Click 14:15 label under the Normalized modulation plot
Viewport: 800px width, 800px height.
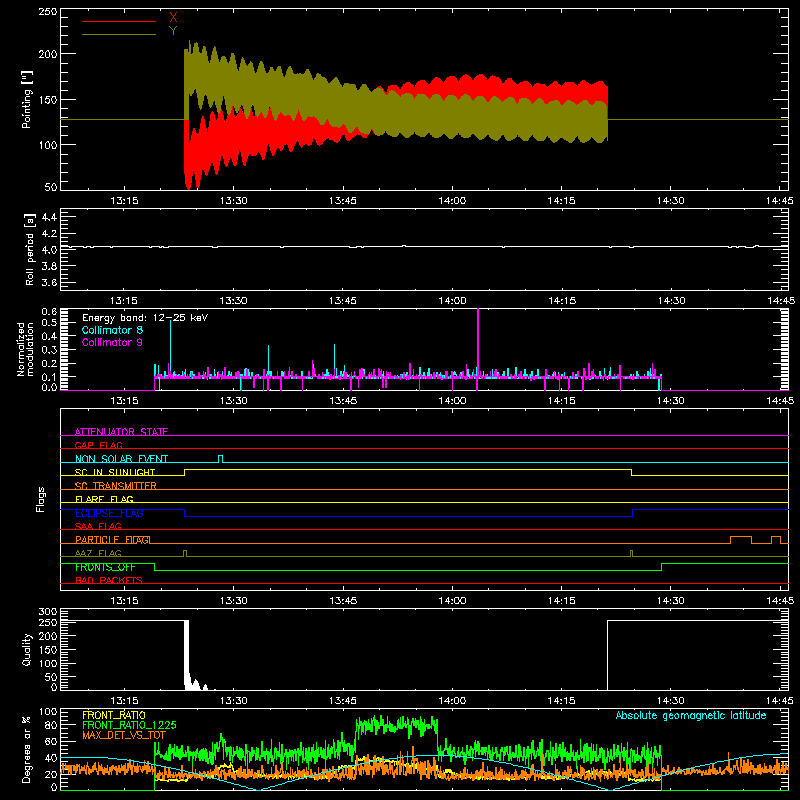[x=561, y=401]
